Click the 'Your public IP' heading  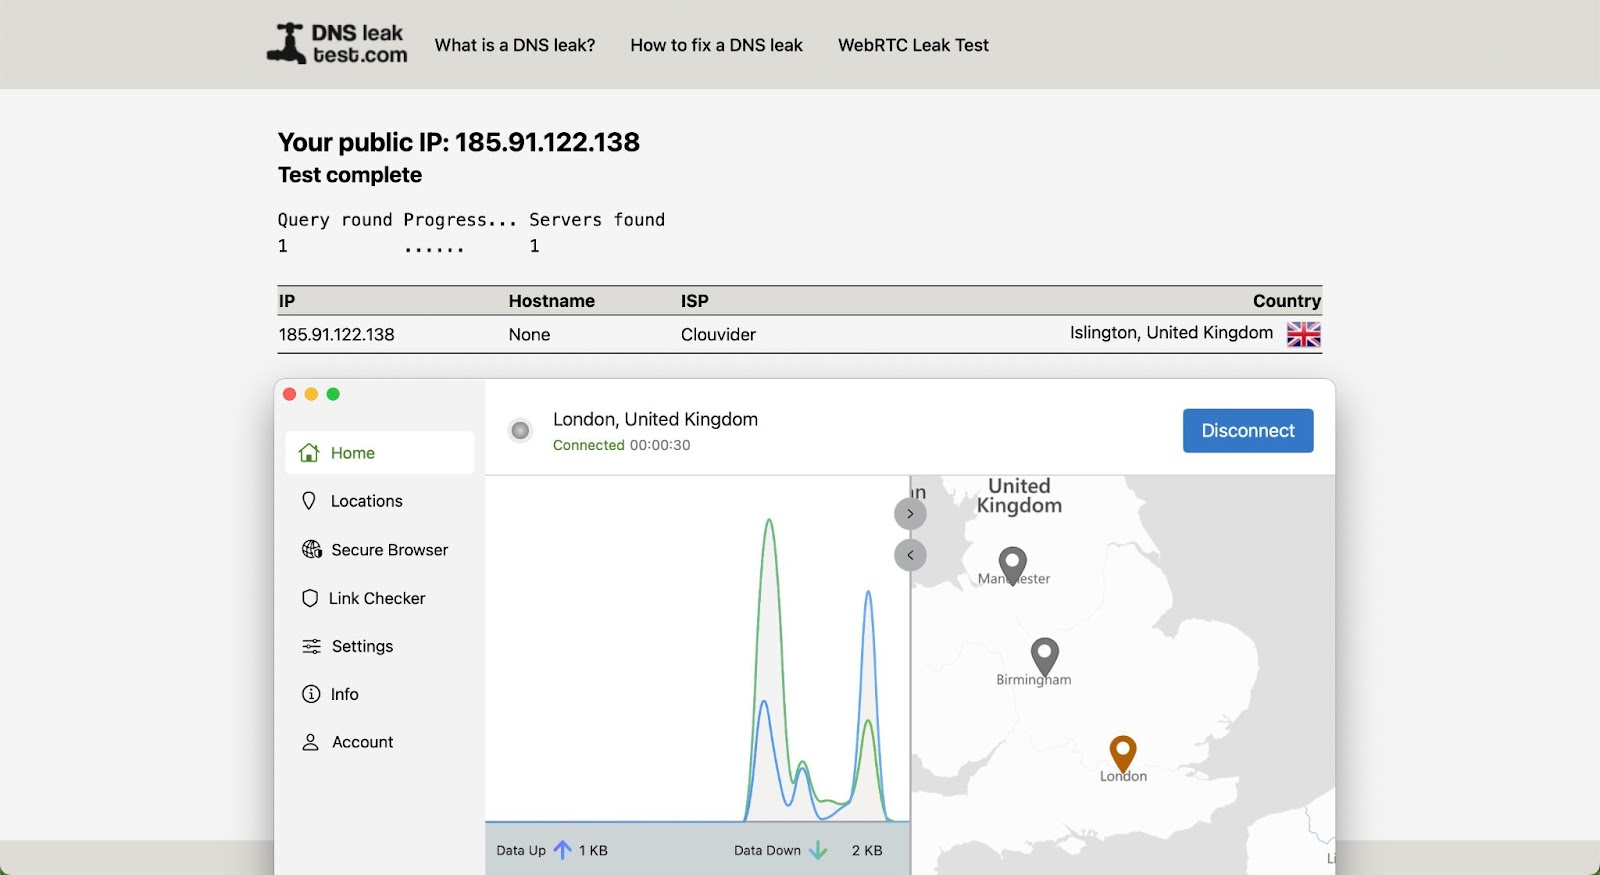click(x=459, y=142)
